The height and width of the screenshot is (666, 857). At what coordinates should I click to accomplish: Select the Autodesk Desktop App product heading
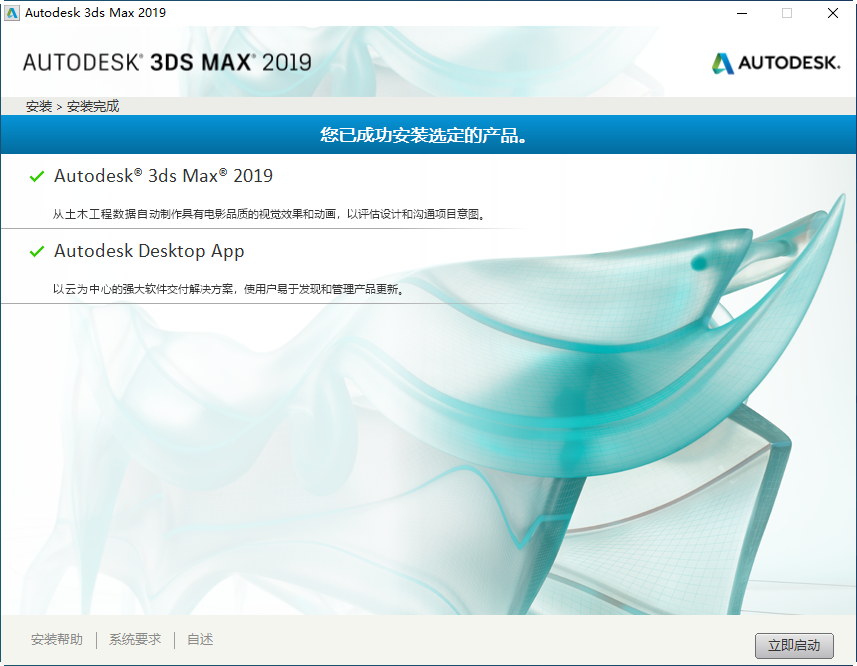(149, 251)
